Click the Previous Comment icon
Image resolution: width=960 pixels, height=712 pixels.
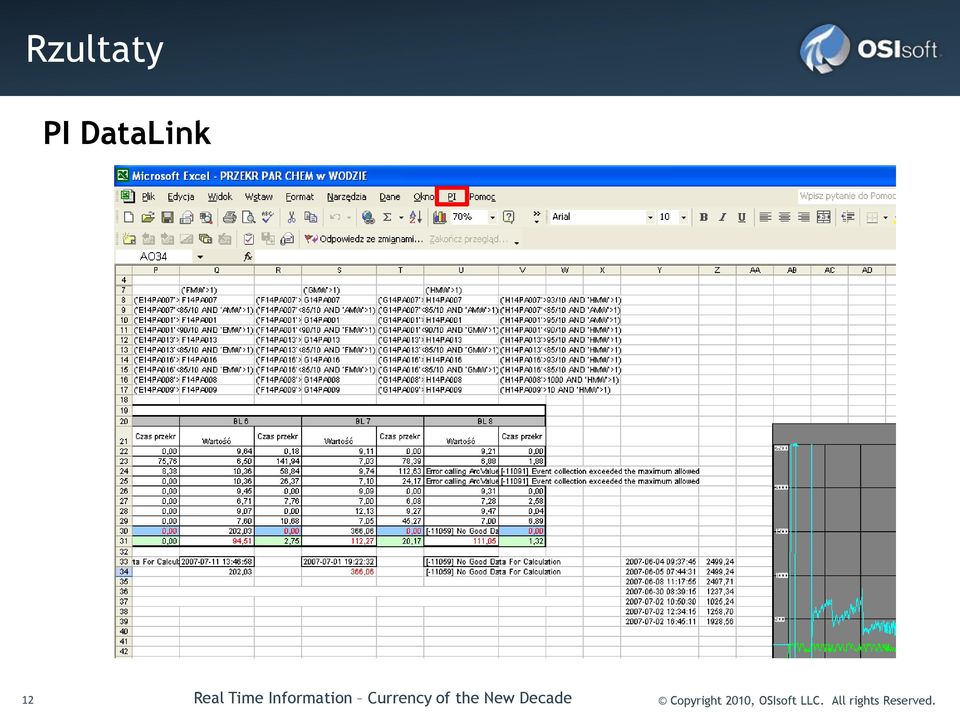(x=148, y=239)
